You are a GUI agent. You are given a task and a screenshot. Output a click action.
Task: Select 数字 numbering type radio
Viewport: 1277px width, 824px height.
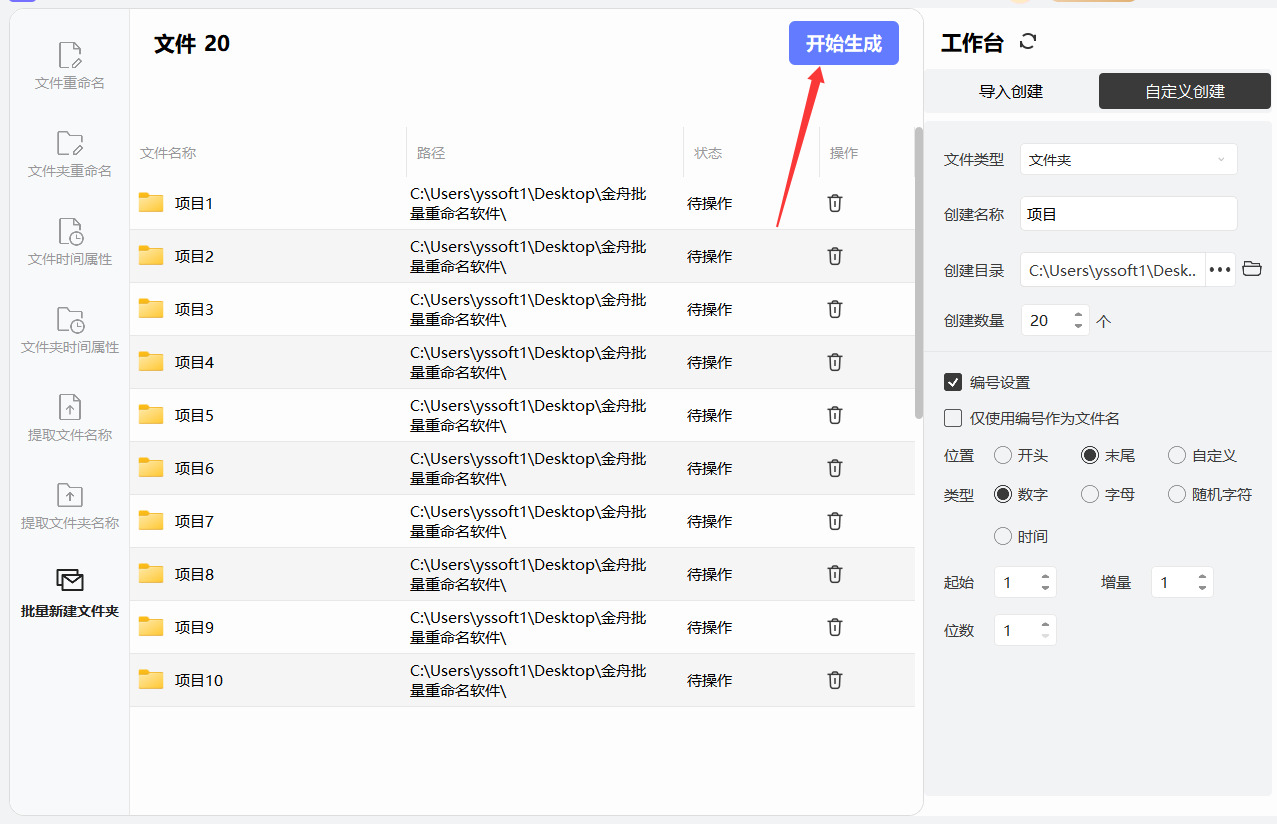[1003, 494]
